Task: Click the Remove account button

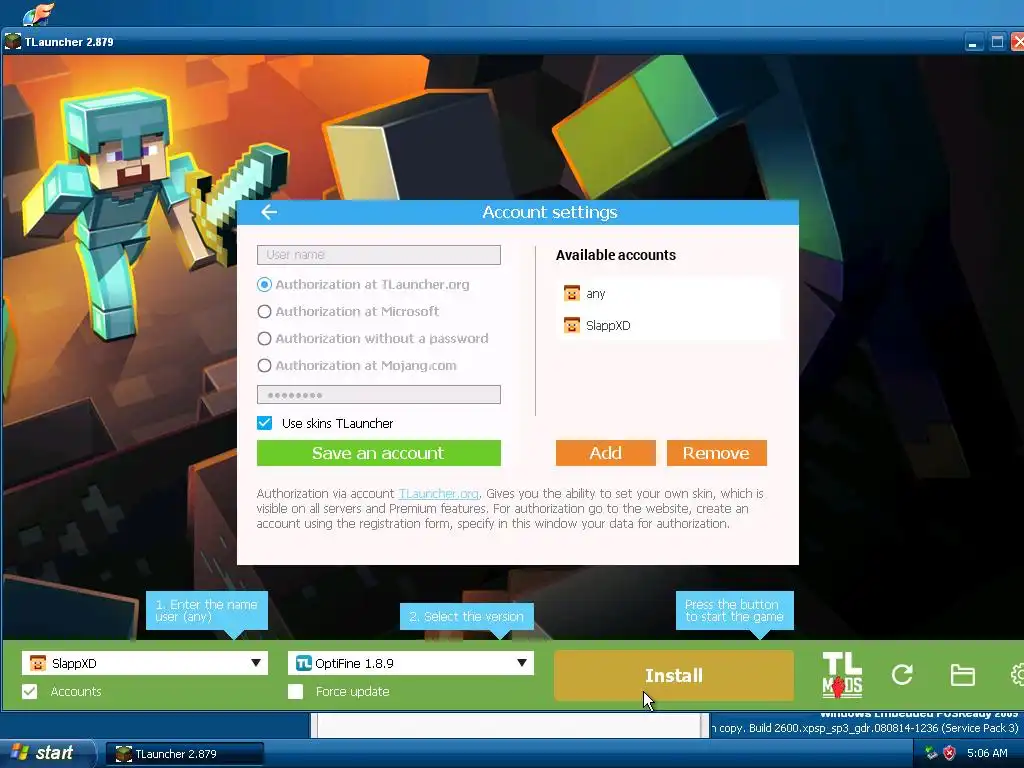Action: click(716, 453)
